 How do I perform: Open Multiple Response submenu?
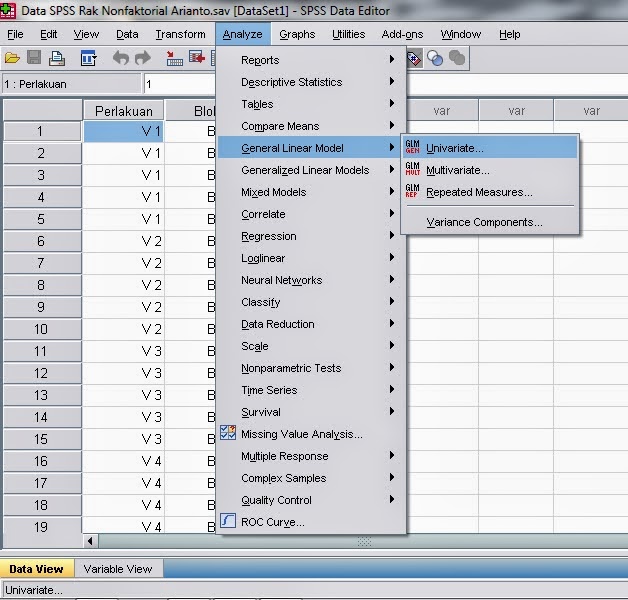311,456
